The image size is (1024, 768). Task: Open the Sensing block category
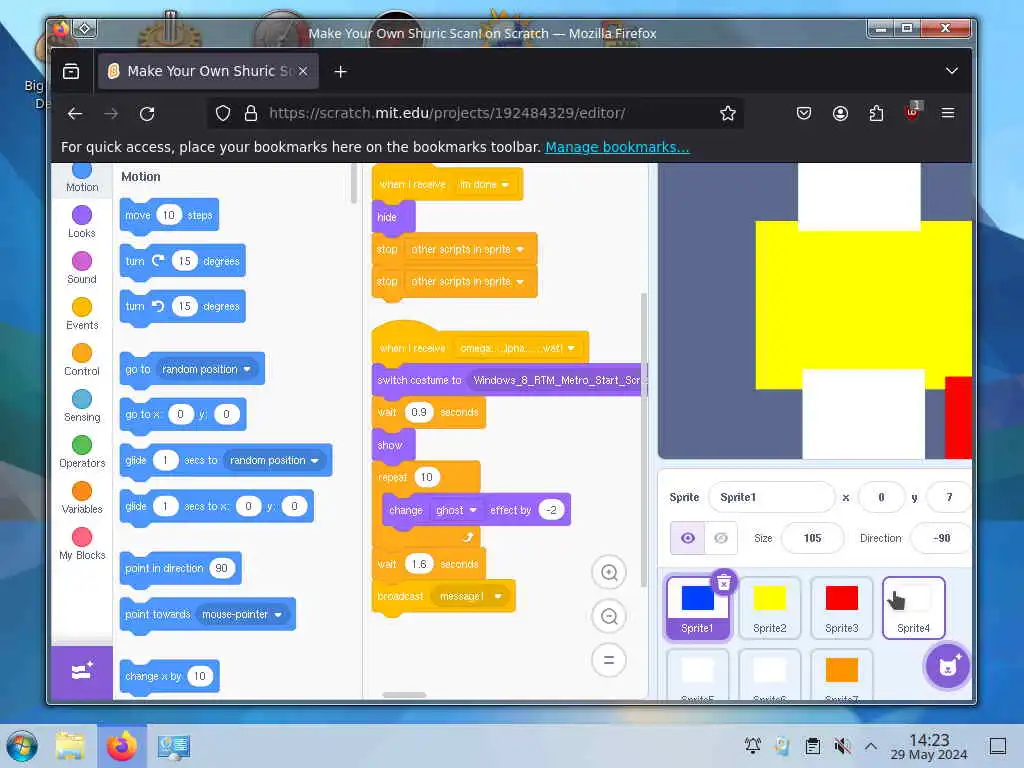(82, 406)
